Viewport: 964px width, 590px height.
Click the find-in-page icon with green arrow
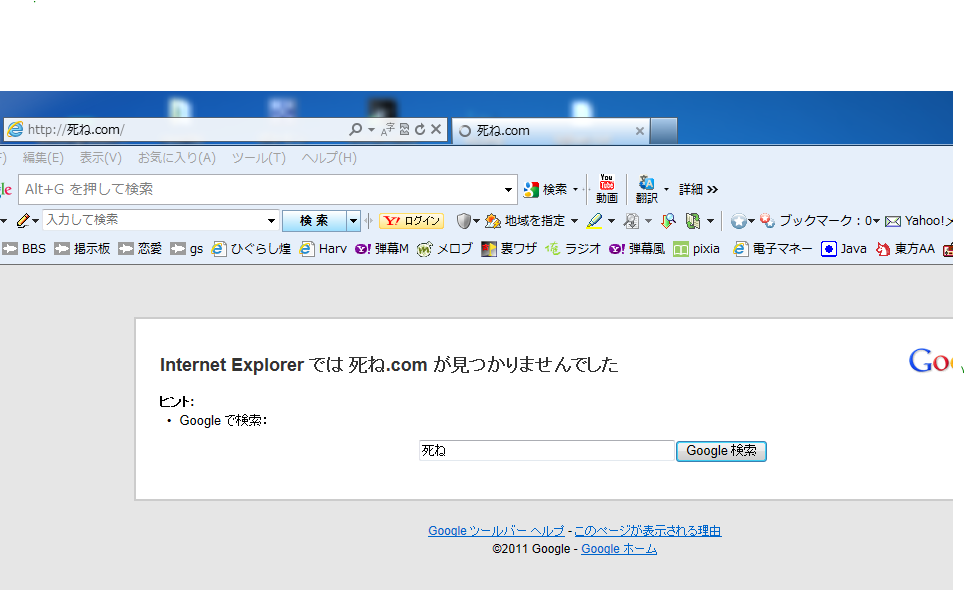[x=668, y=221]
